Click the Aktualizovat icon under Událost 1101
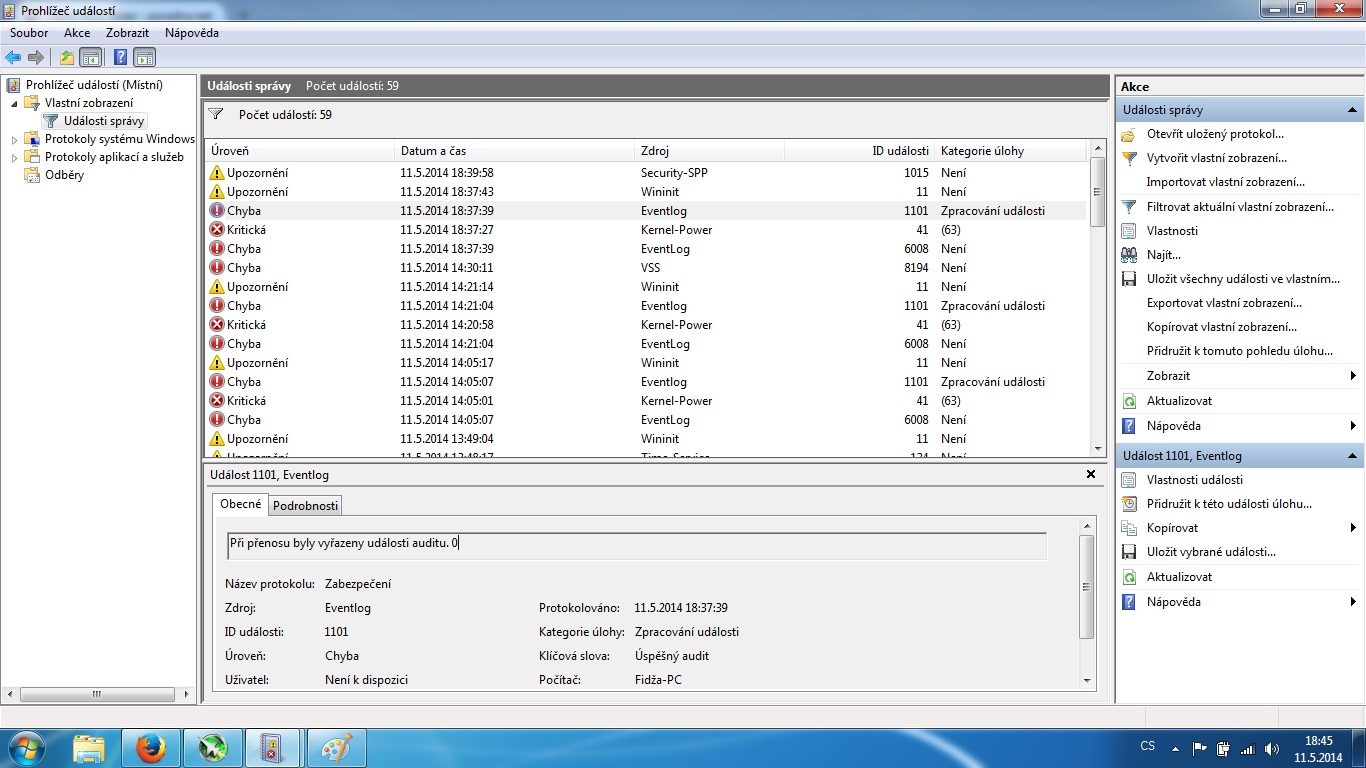The height and width of the screenshot is (768, 1366). click(1129, 577)
